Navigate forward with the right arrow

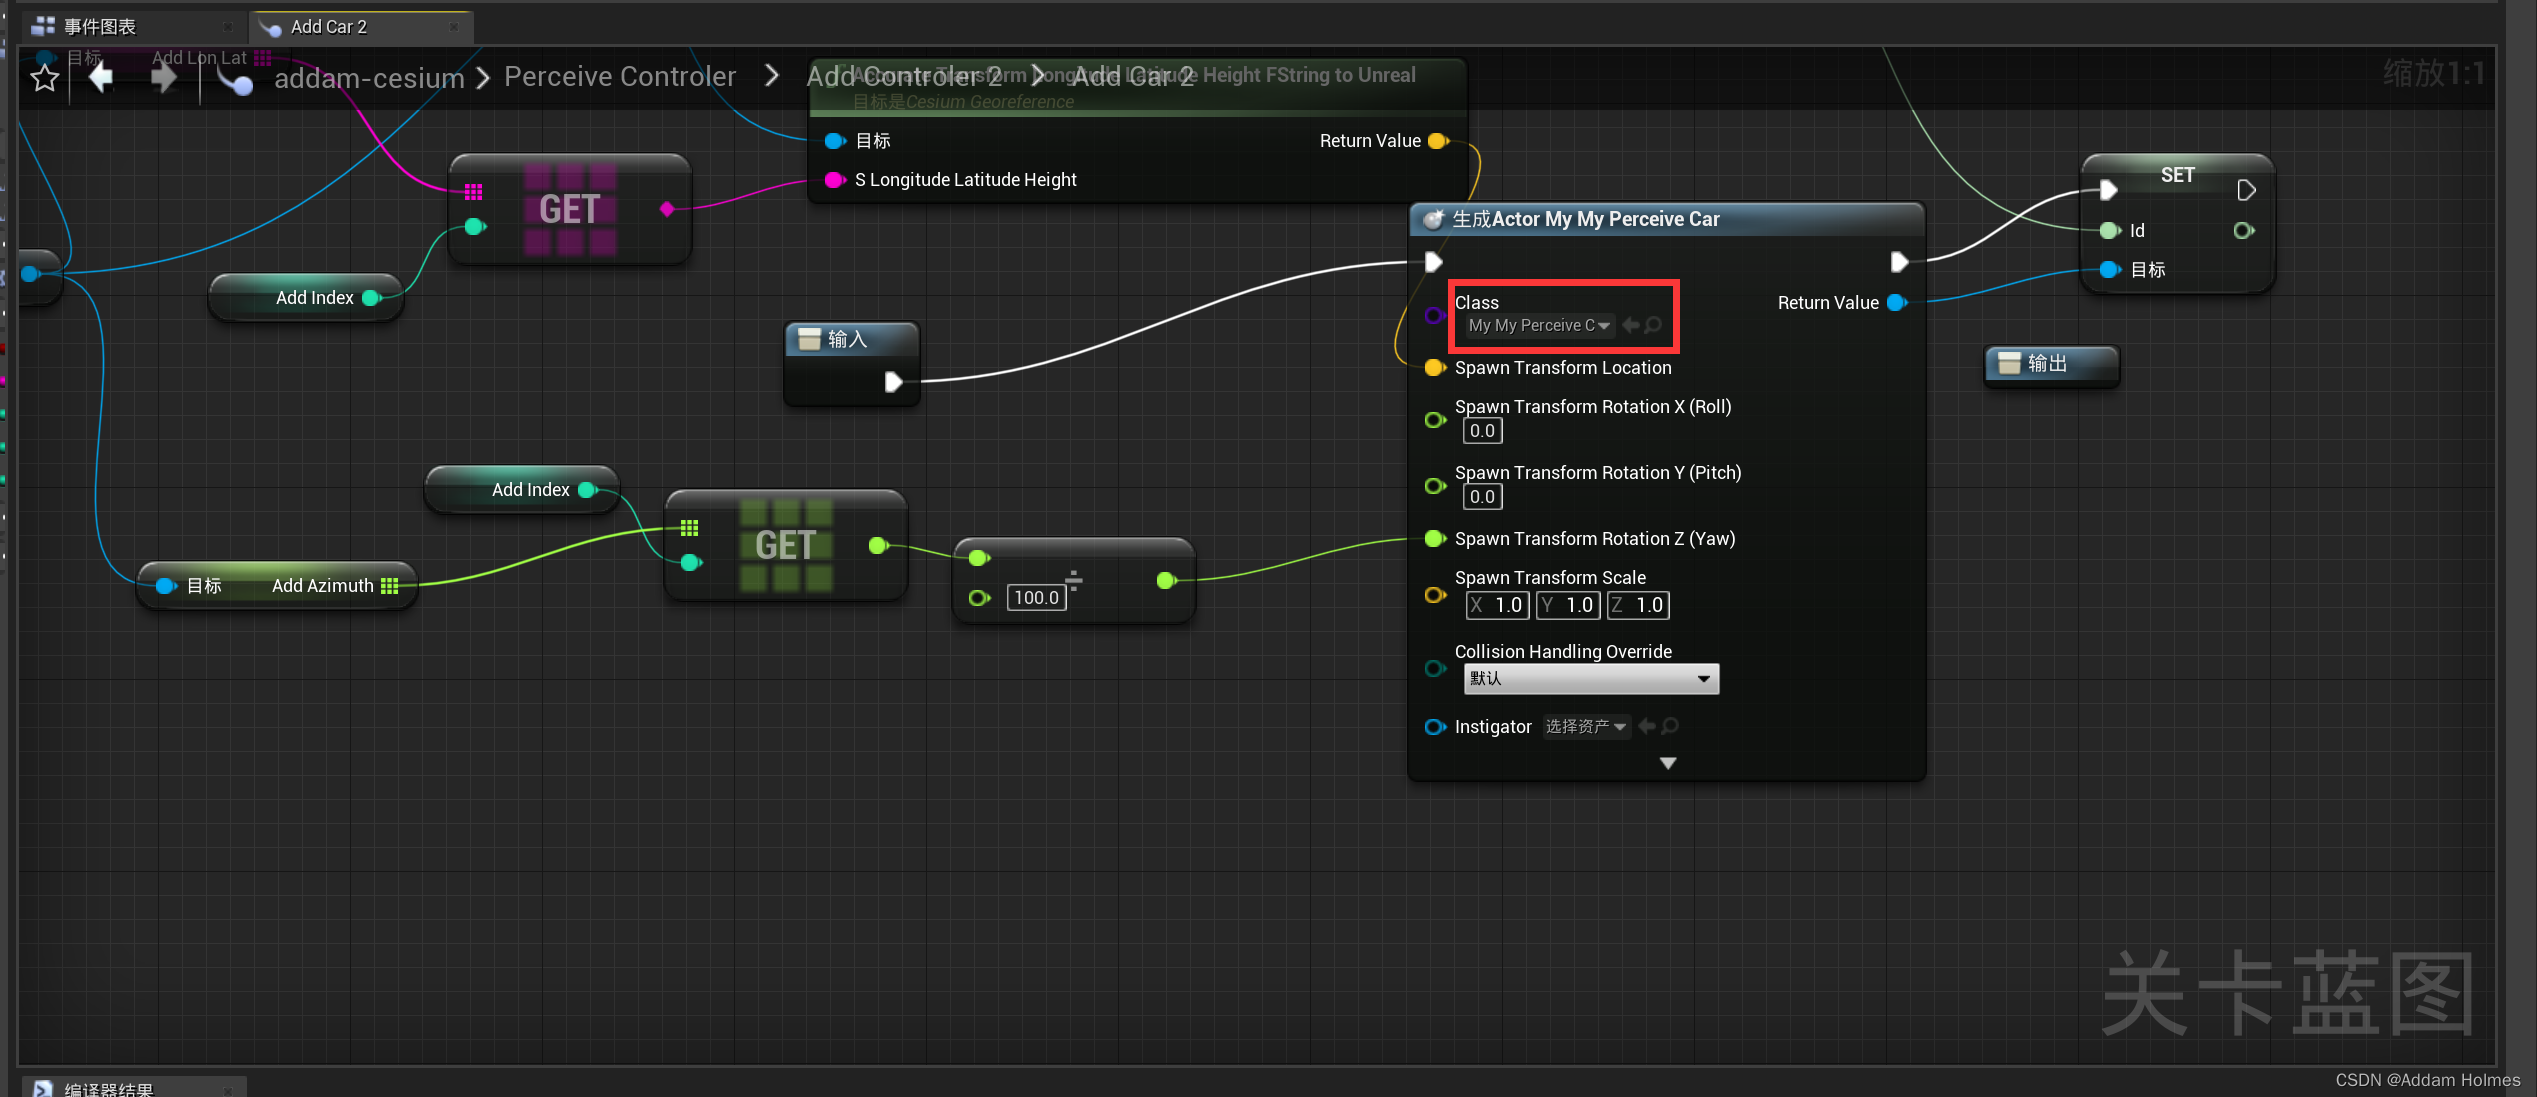(x=163, y=77)
